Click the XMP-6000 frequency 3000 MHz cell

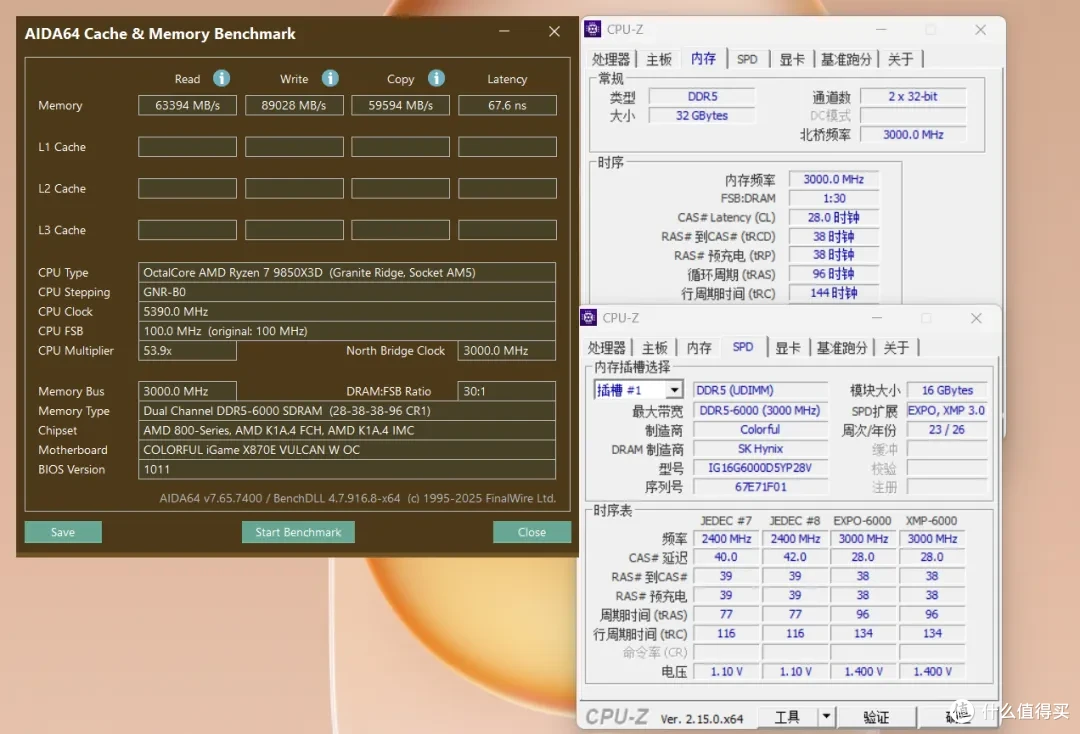point(932,539)
